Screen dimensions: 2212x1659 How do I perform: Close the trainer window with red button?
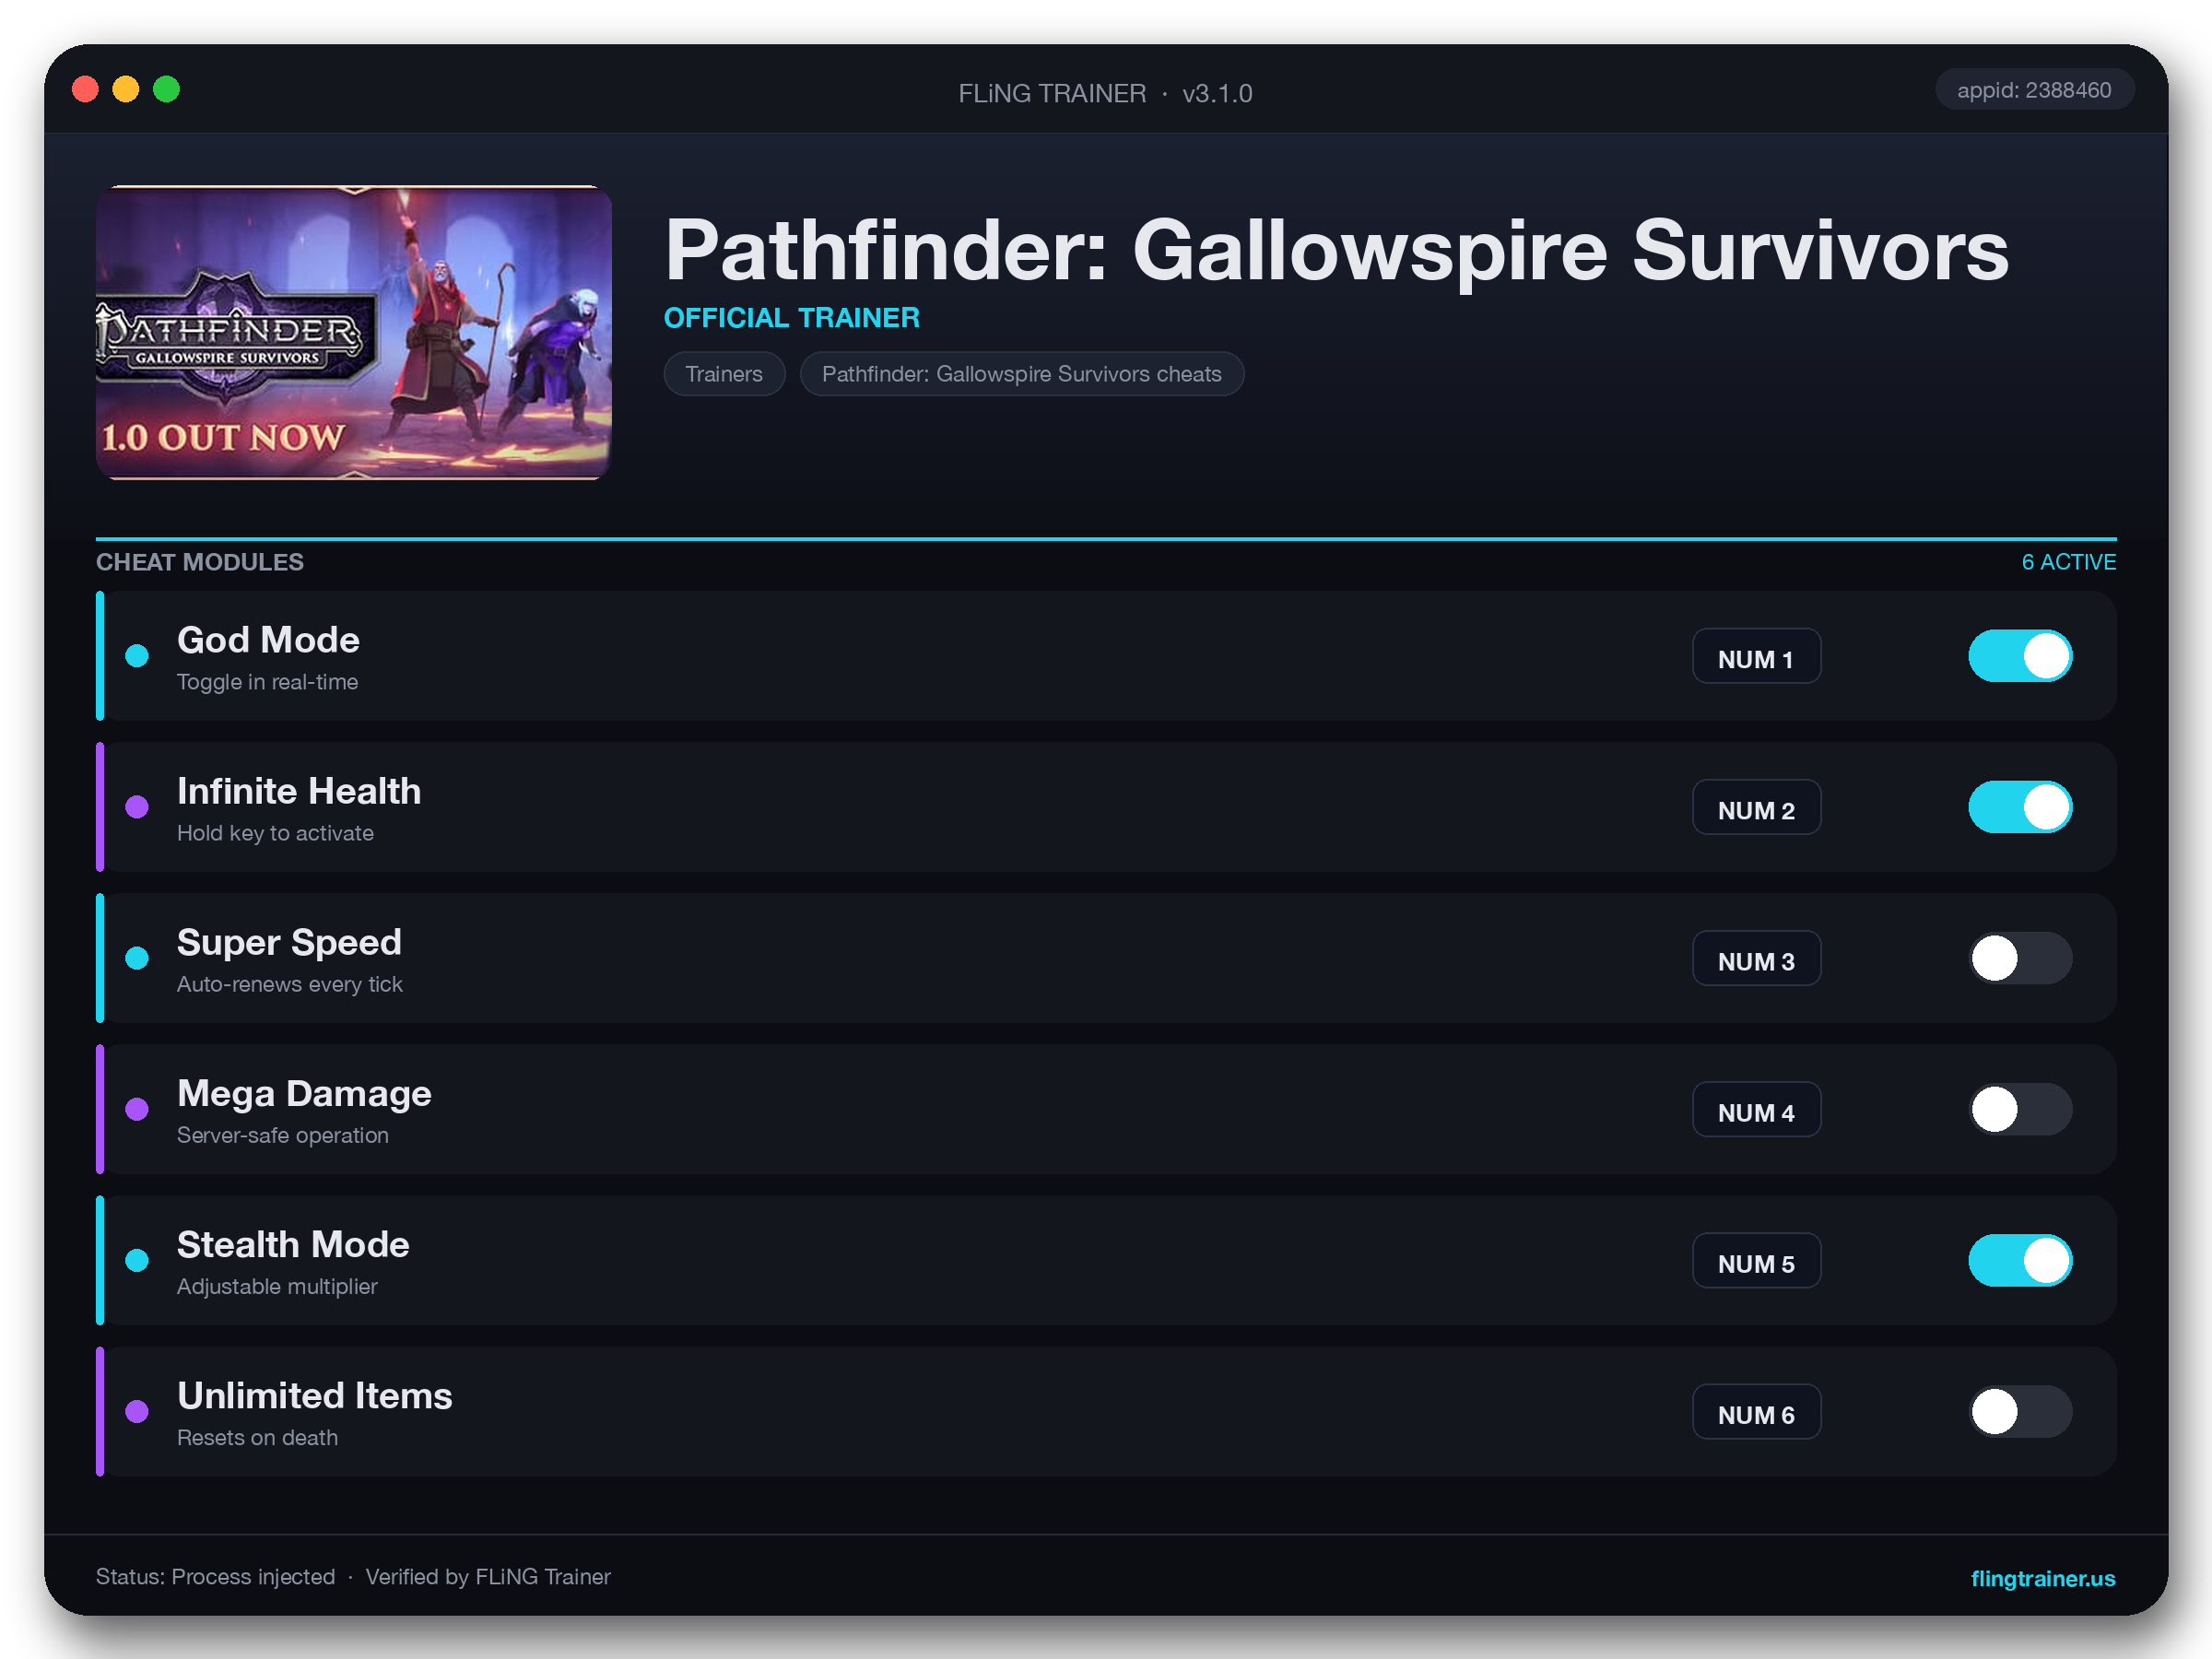(x=85, y=89)
